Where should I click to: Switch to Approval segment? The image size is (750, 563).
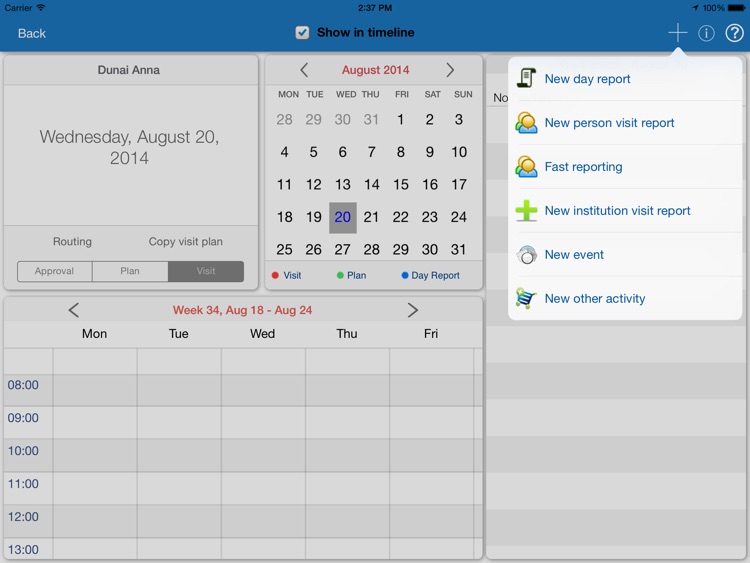[x=55, y=271]
